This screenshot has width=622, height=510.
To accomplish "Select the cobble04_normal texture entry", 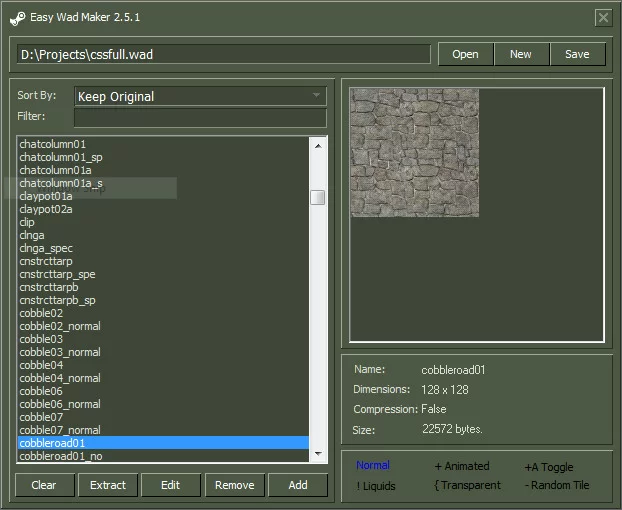I will [x=60, y=378].
